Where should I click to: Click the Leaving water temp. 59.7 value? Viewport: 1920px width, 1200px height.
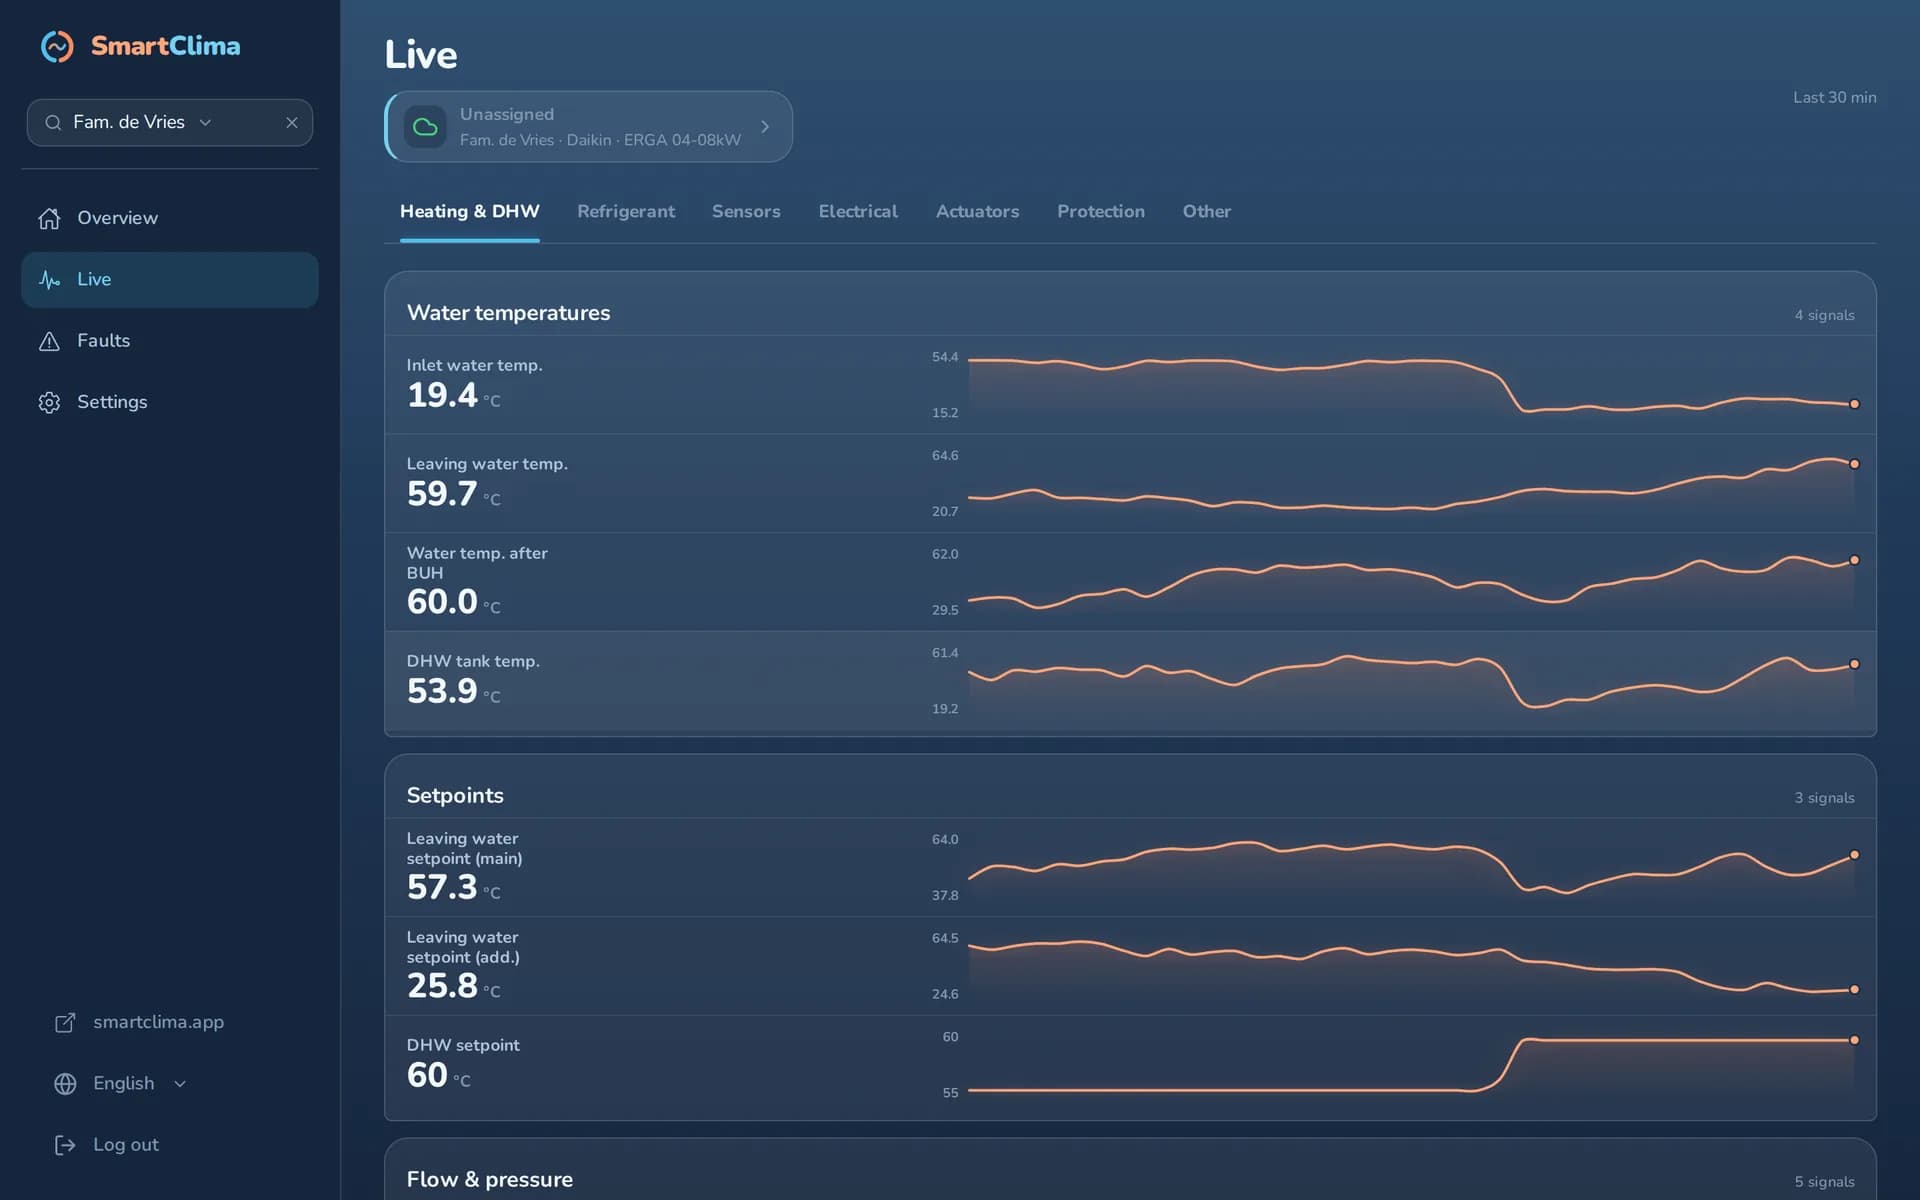click(x=442, y=494)
